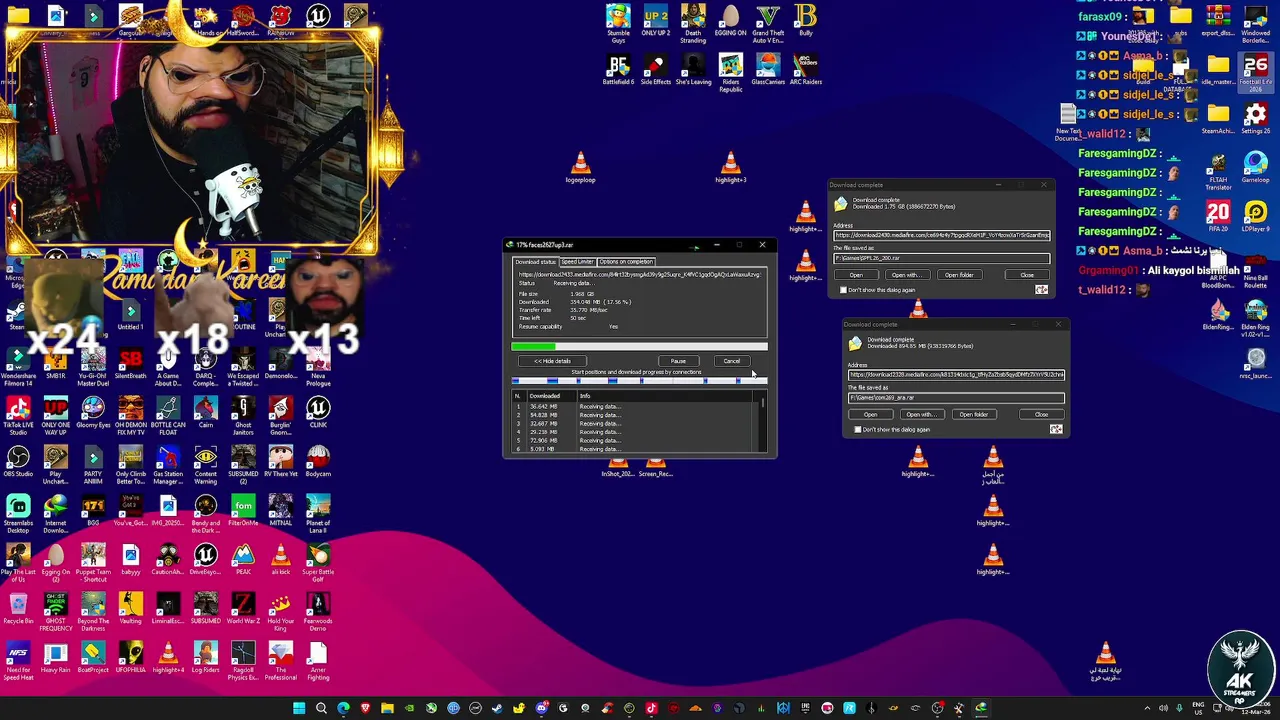Open the Ragdoll Physics shortcut icon

click(x=243, y=660)
